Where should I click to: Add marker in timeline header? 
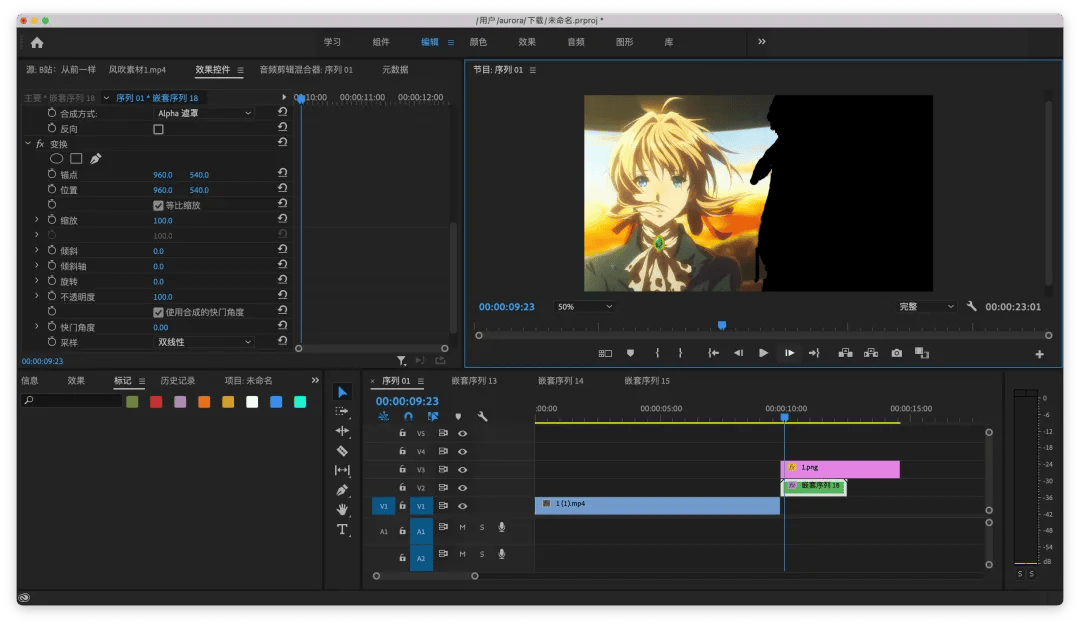click(x=458, y=416)
